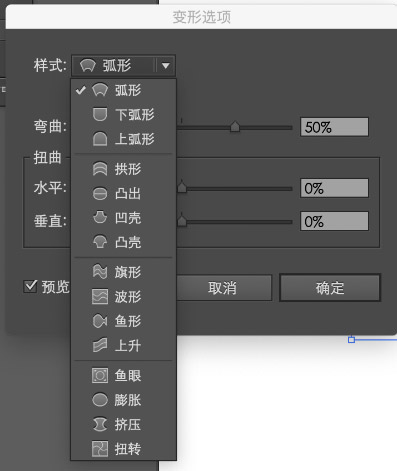Click the 水平 horizontal distortion slider handle
Viewport: 397px width, 471px height.
point(182,187)
